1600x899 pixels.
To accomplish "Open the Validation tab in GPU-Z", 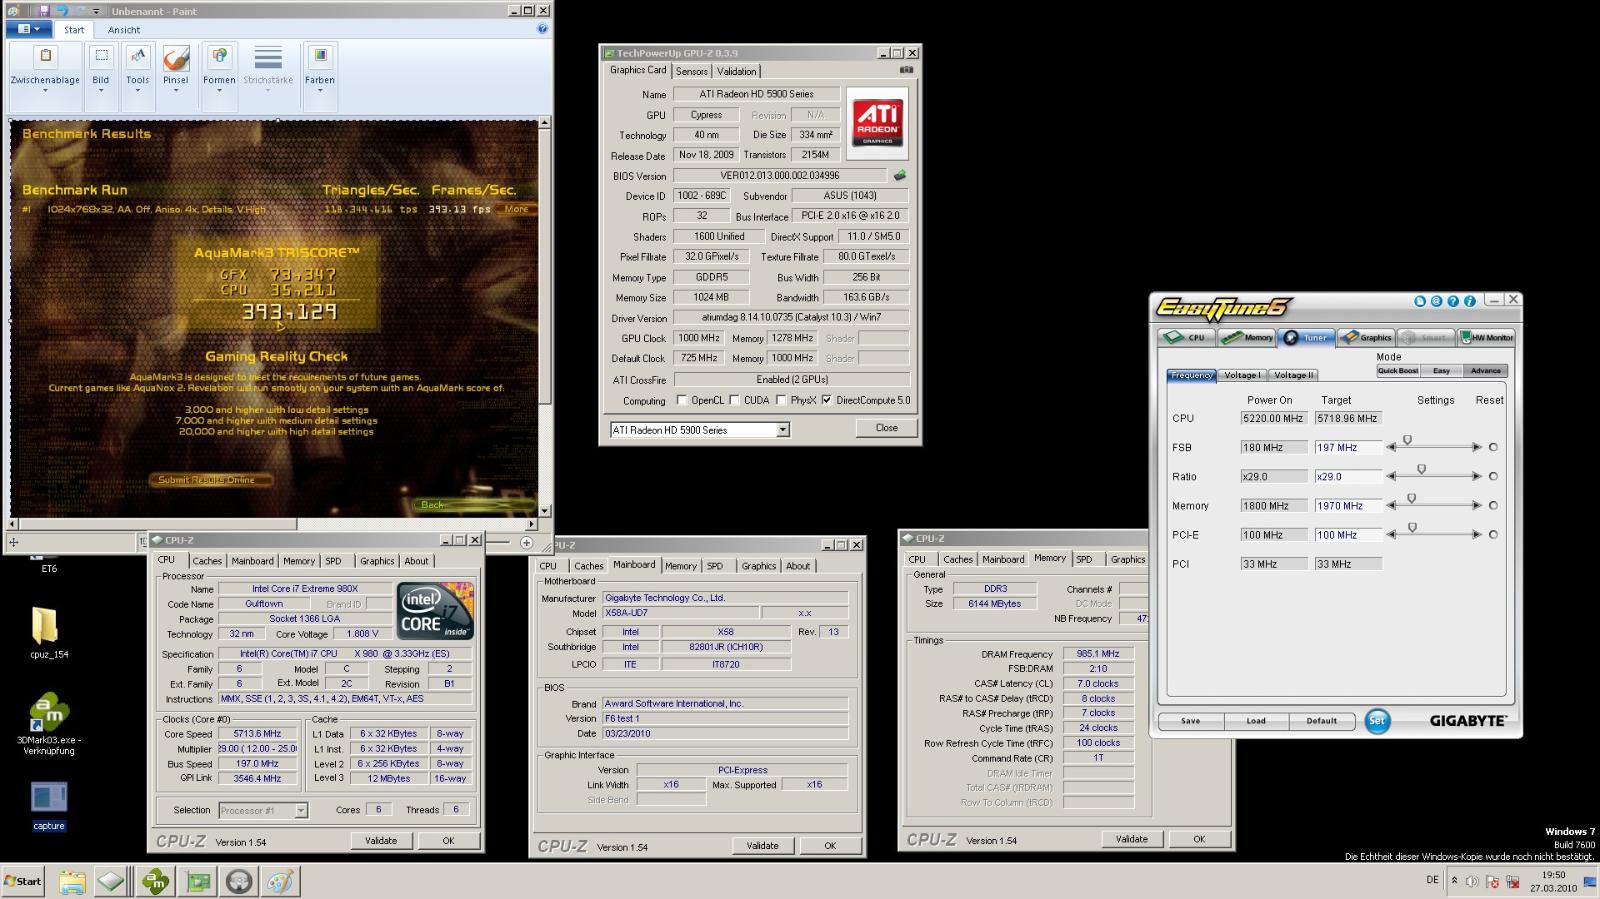I will pyautogui.click(x=737, y=71).
